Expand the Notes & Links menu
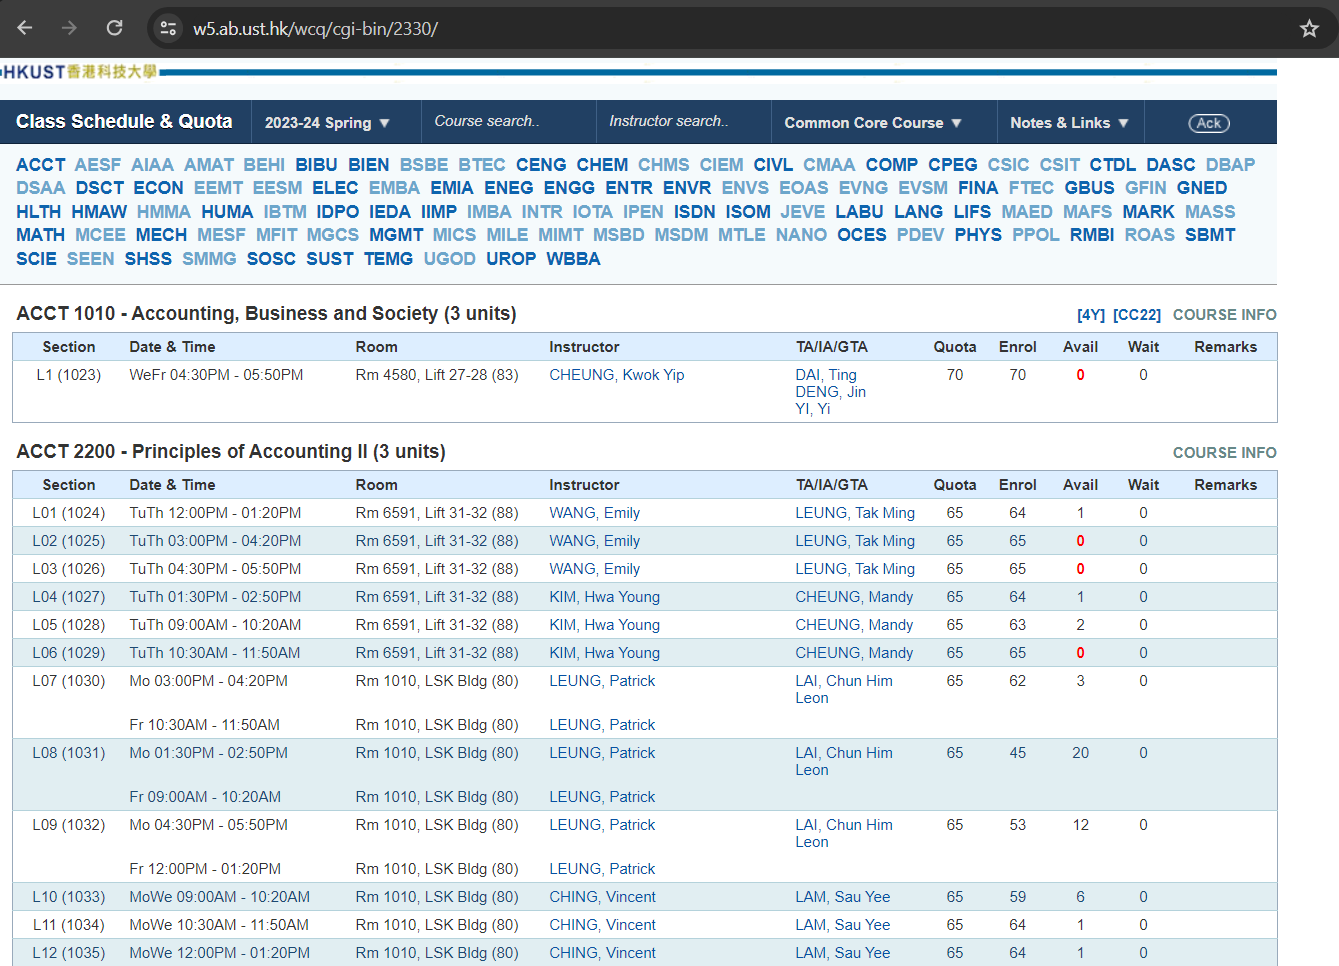The height and width of the screenshot is (966, 1339). 1069,123
